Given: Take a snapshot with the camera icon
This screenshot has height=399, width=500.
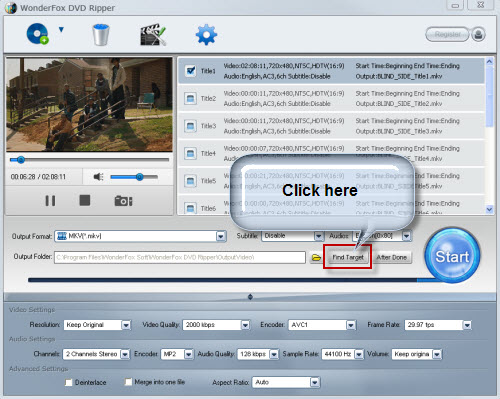Looking at the screenshot, I should pyautogui.click(x=123, y=201).
